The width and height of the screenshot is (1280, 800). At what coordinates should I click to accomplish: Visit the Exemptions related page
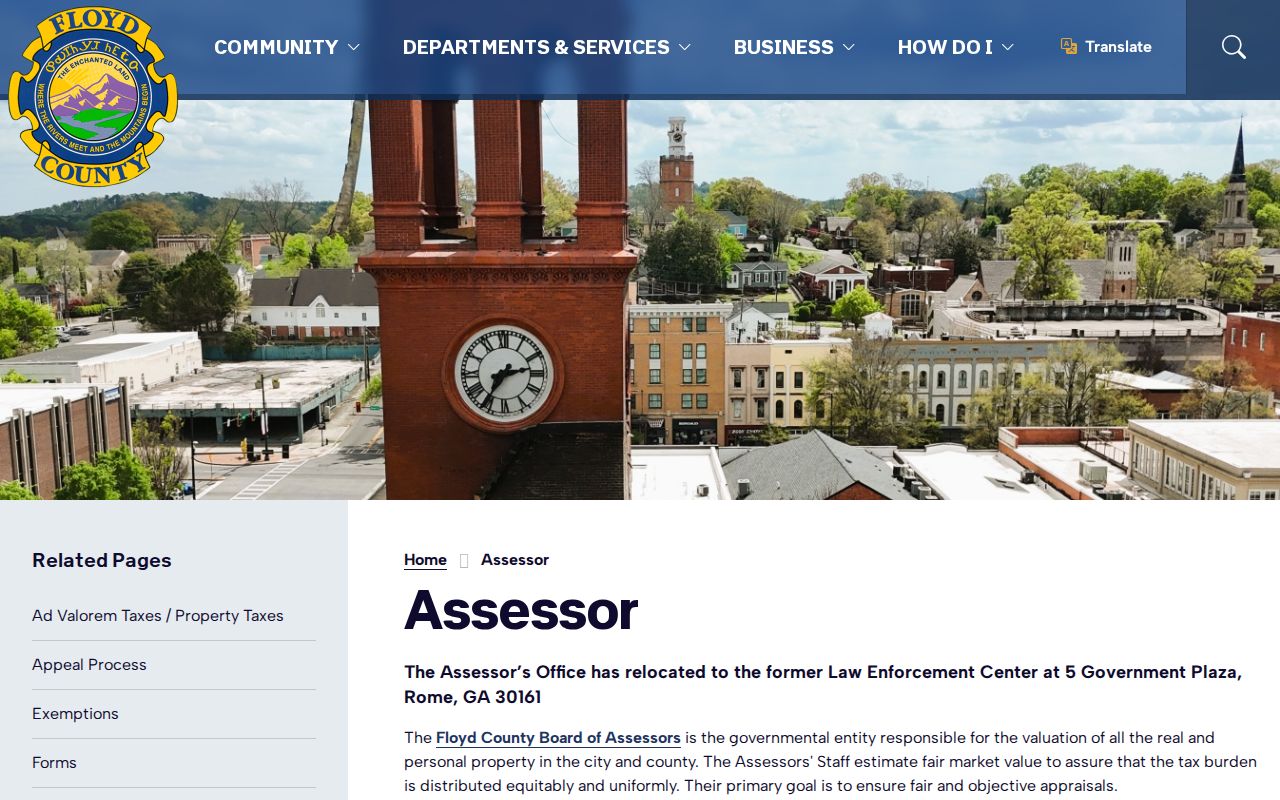click(x=75, y=714)
